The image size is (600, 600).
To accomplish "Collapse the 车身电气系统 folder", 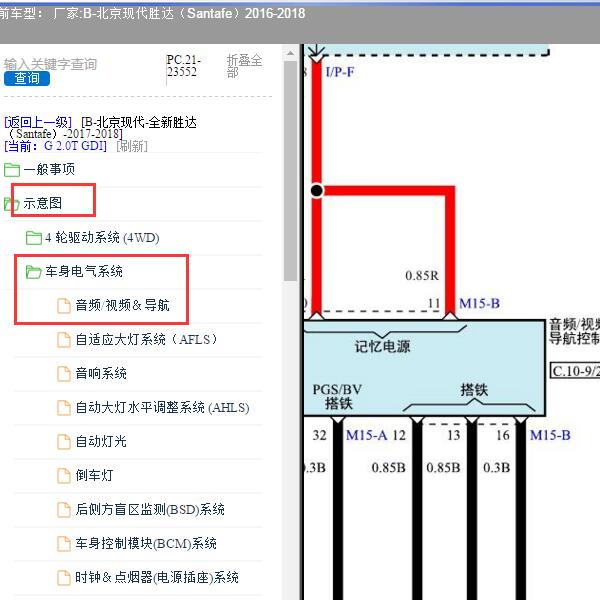I will point(84,271).
